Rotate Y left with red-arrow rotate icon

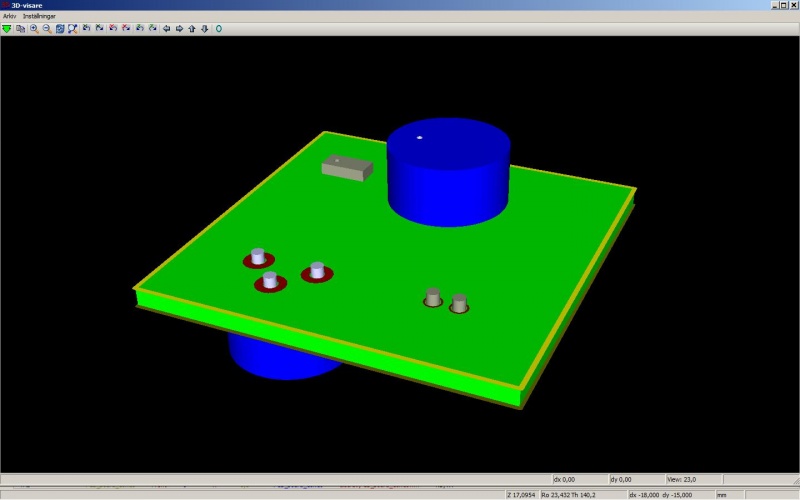[113, 28]
